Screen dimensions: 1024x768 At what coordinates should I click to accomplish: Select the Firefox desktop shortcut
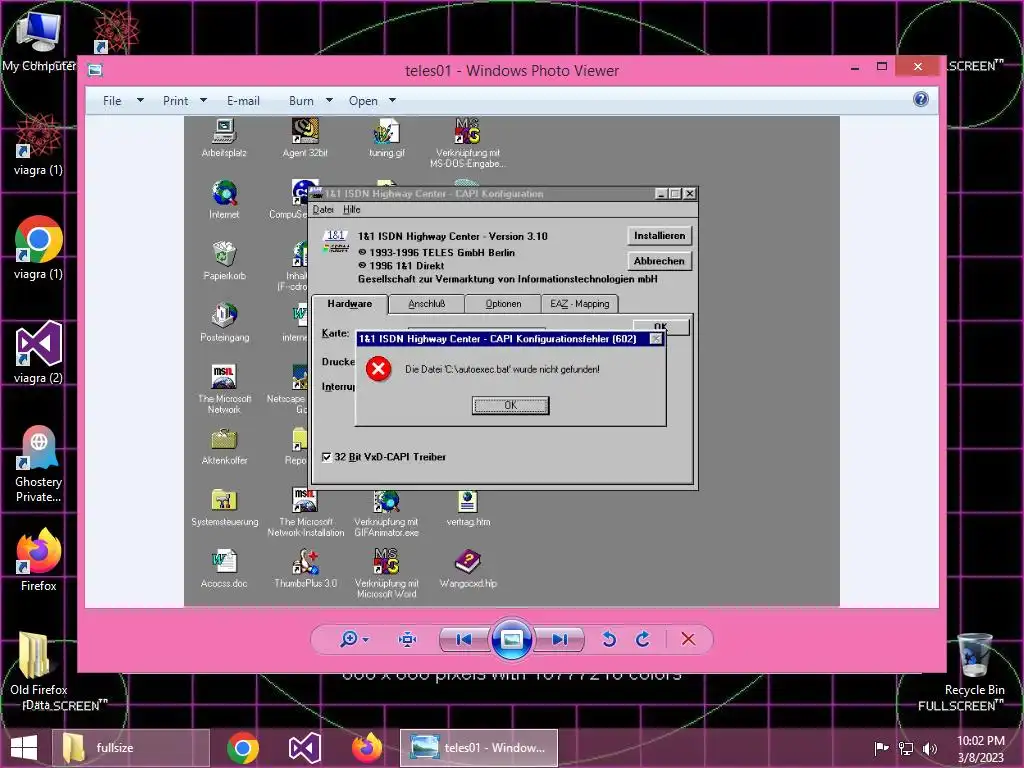(39, 560)
